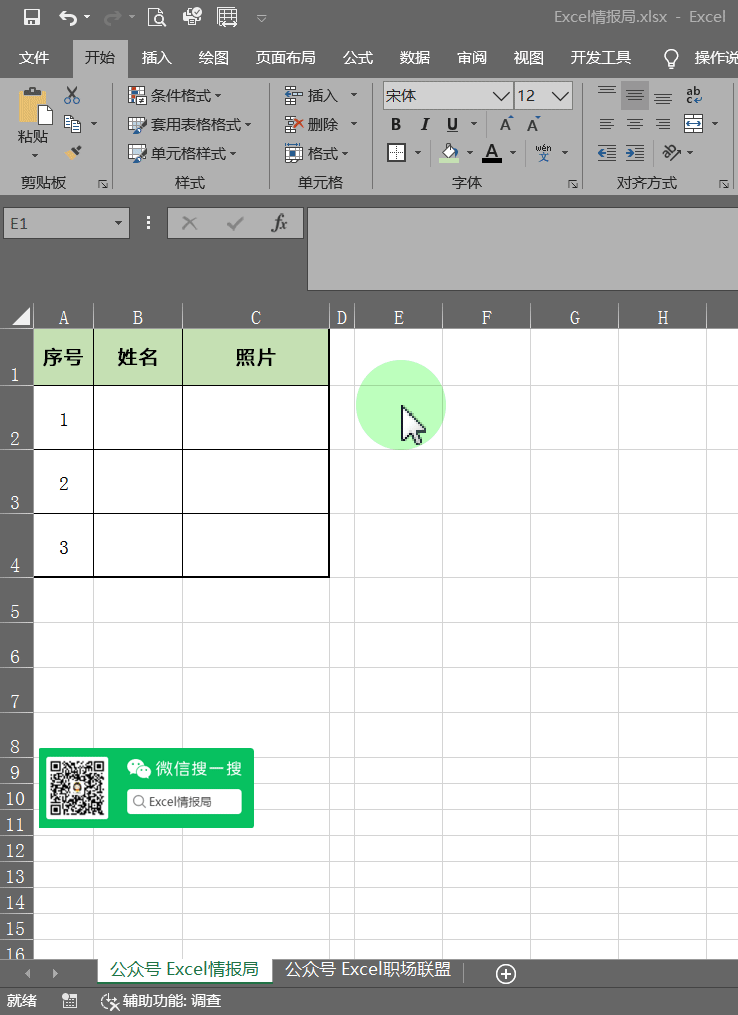Select column C header
This screenshot has width=738, height=1015.
coord(256,317)
